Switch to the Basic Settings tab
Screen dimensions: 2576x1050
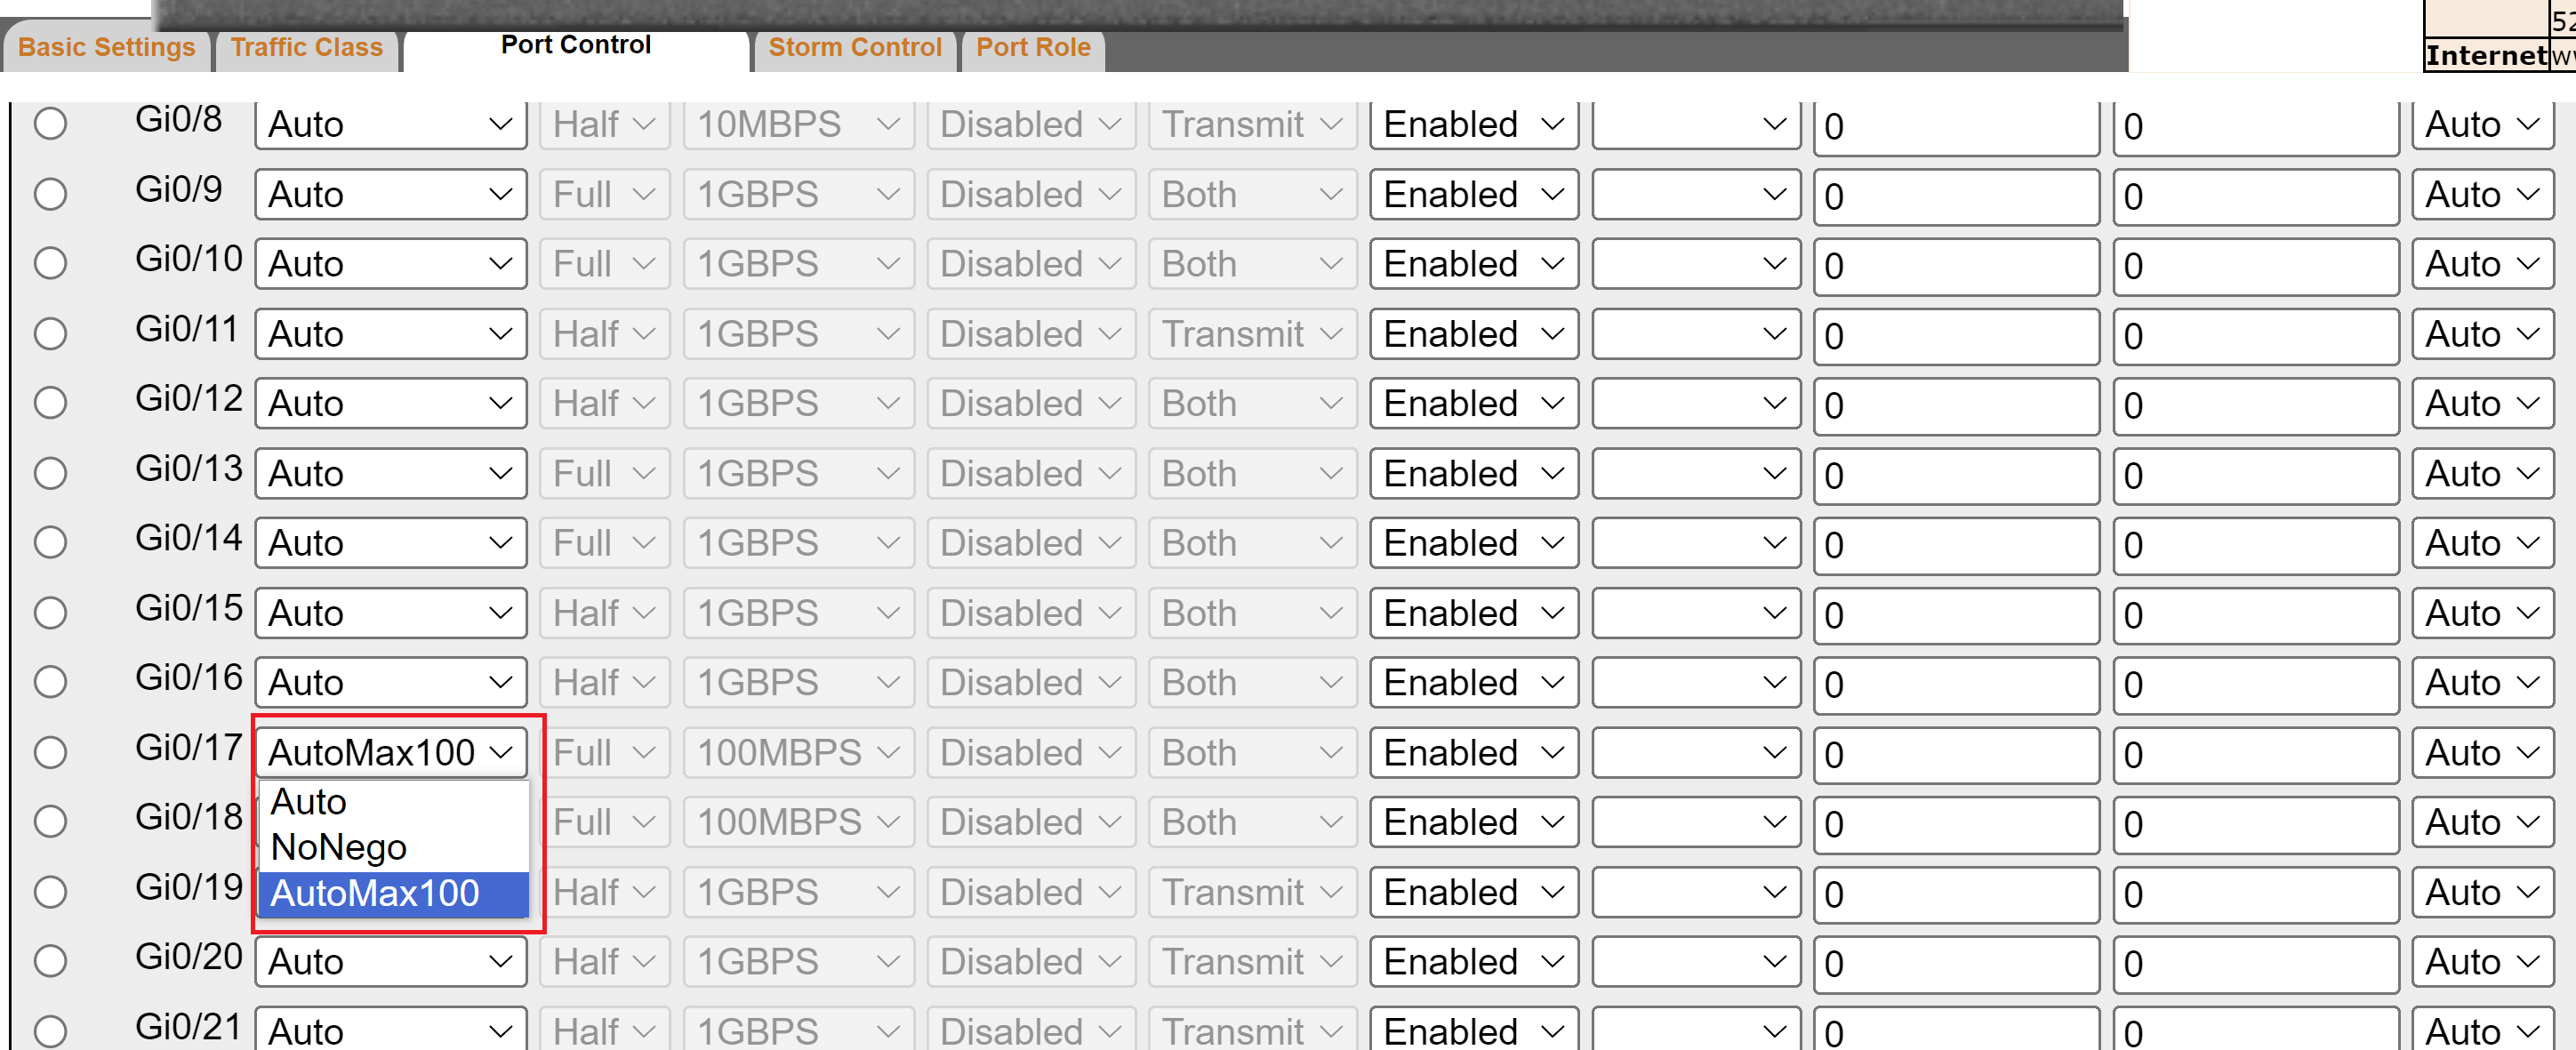pyautogui.click(x=107, y=48)
